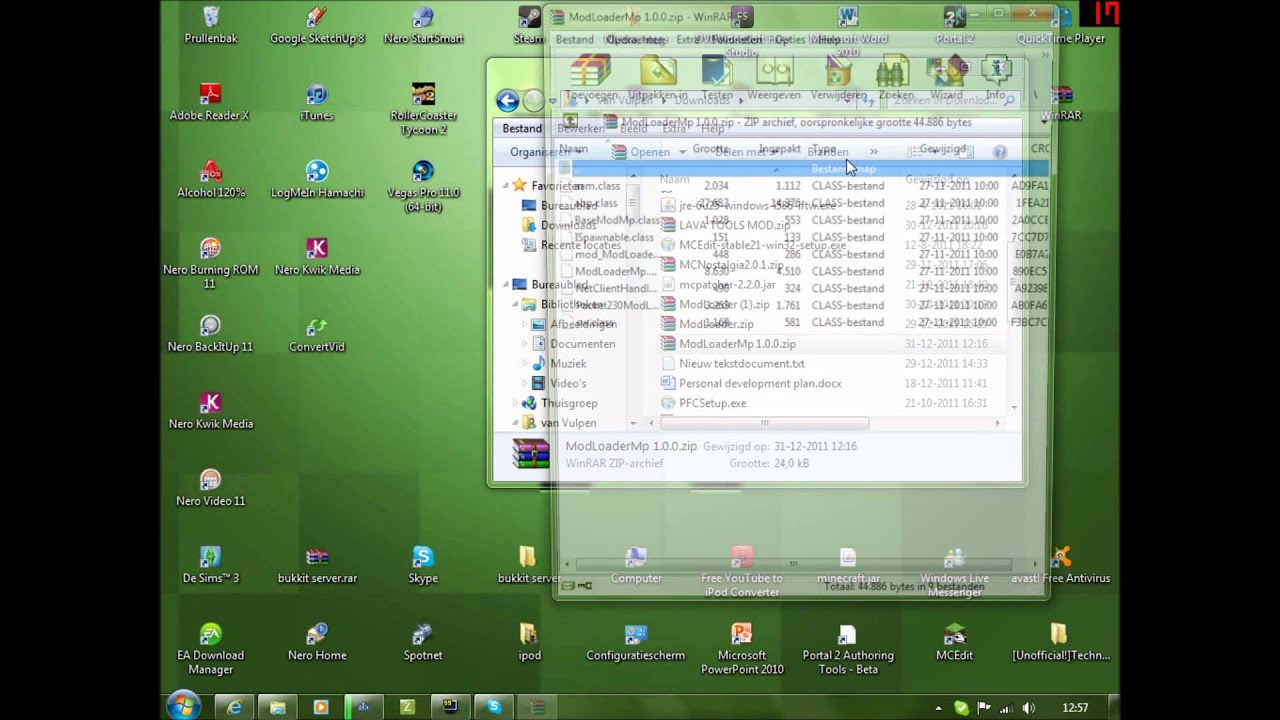Select PFCSetup.exe in the file list

[x=712, y=403]
